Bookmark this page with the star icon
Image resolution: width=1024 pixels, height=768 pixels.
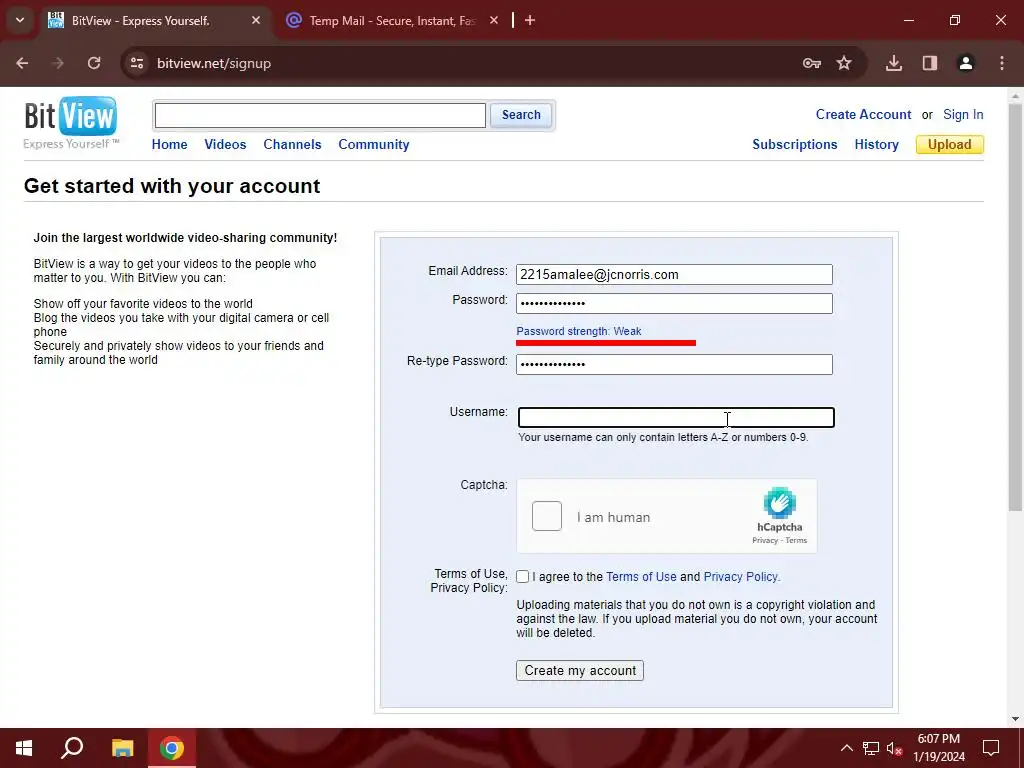(844, 63)
